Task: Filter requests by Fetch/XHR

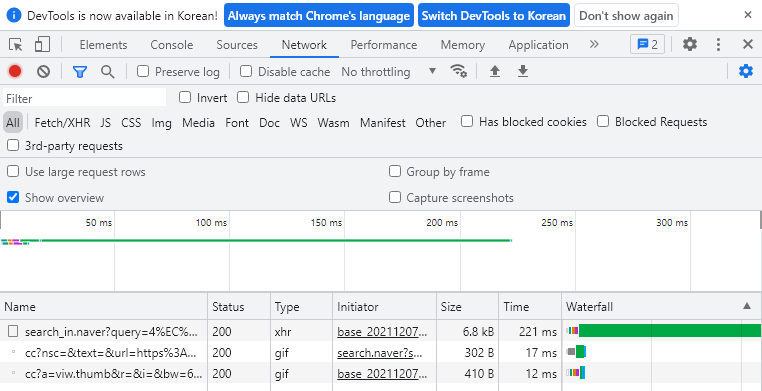Action: point(62,122)
